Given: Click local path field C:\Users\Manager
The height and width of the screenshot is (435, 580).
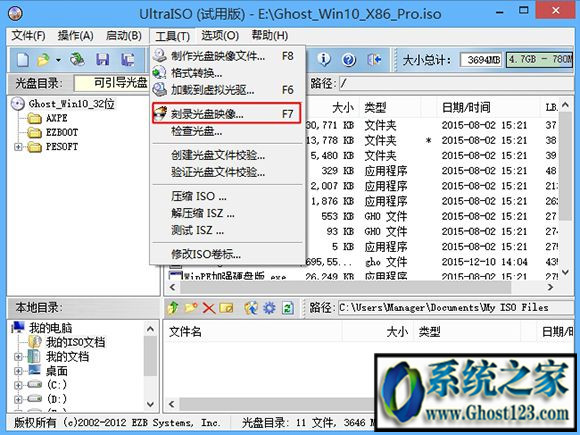Looking at the screenshot, I should pos(456,308).
